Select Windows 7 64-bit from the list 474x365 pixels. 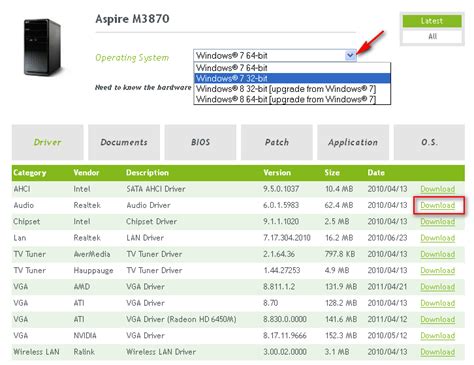point(292,68)
